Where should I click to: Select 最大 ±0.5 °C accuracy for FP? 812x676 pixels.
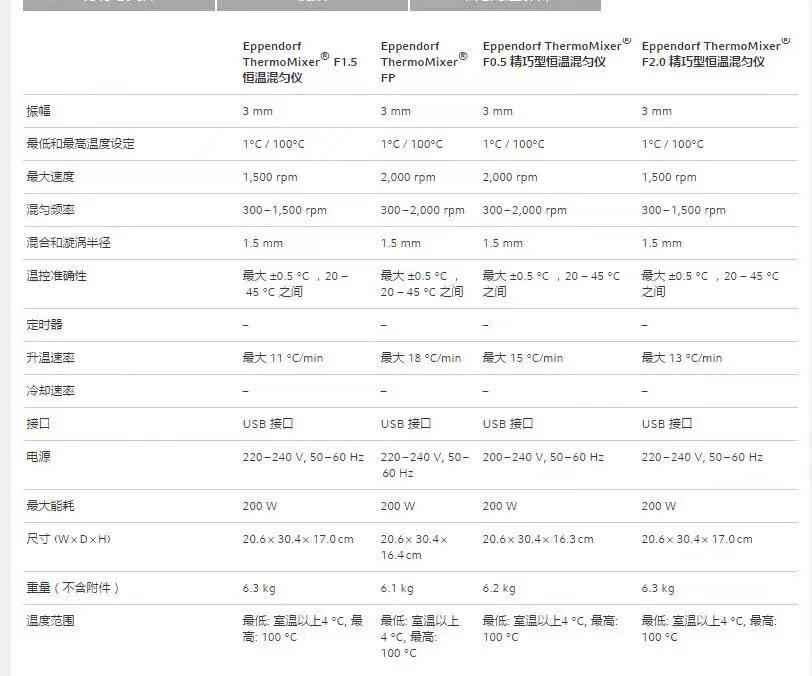tap(422, 284)
